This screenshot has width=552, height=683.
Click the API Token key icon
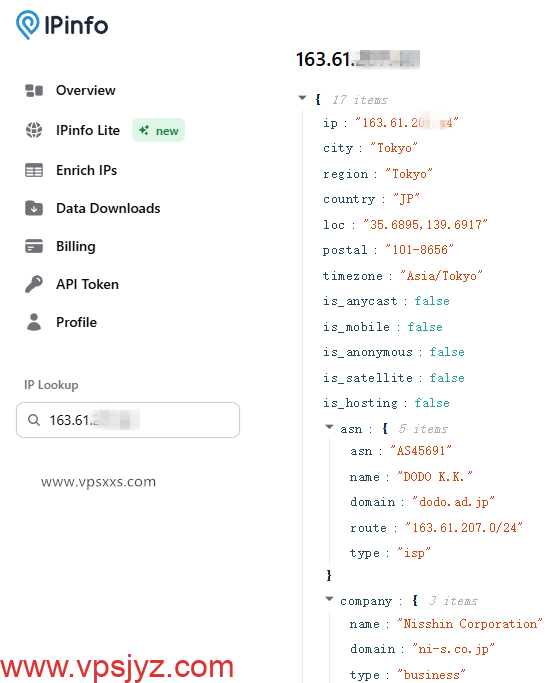click(x=34, y=284)
